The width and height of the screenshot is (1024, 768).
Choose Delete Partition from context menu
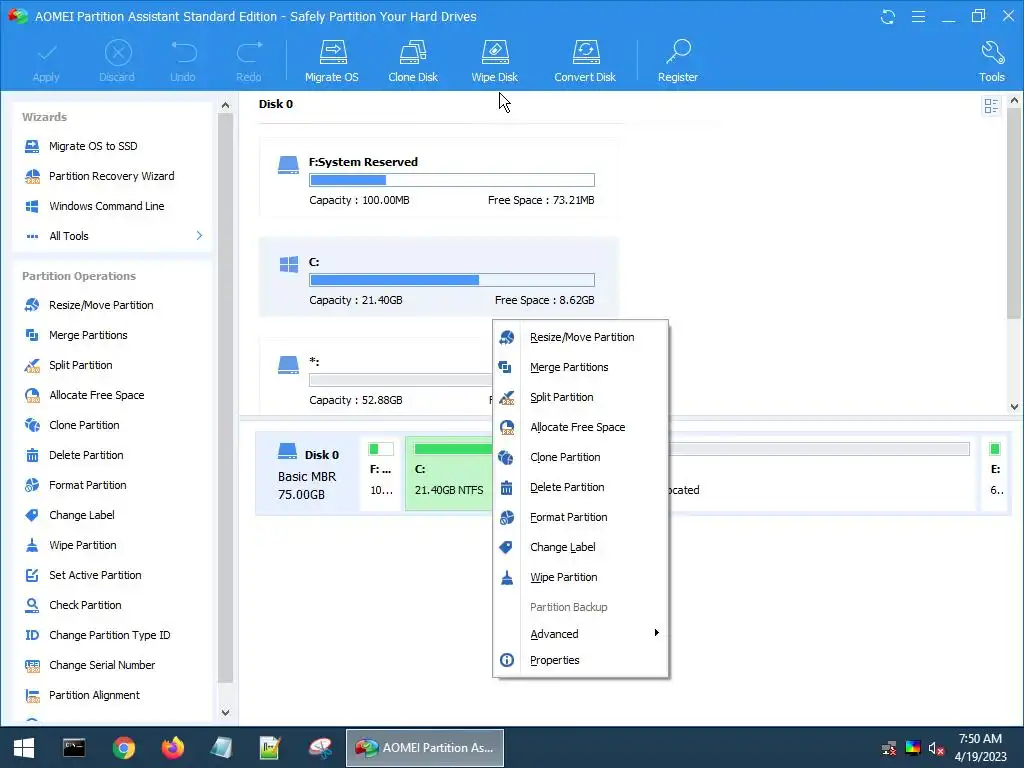click(x=580, y=487)
